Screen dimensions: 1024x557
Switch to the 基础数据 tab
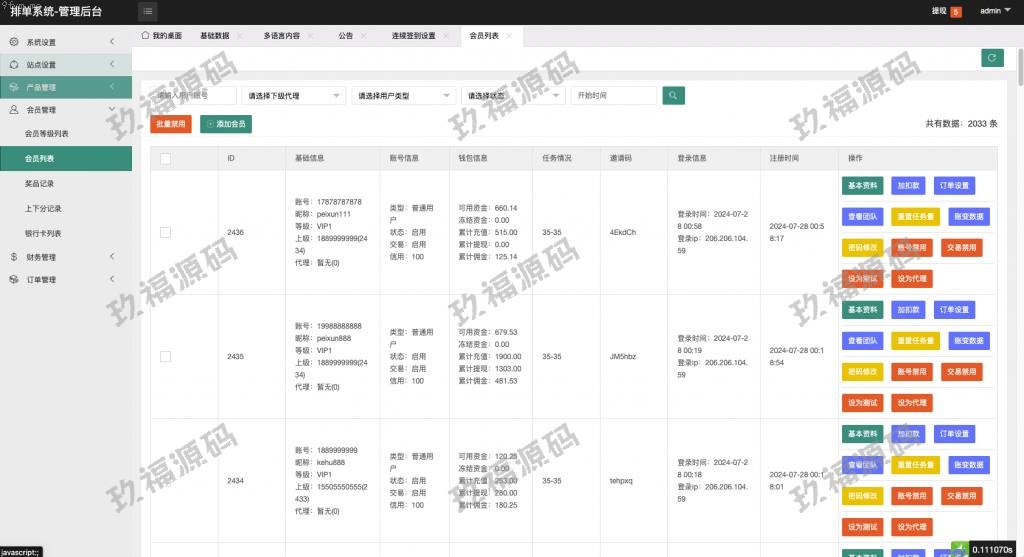tap(214, 35)
